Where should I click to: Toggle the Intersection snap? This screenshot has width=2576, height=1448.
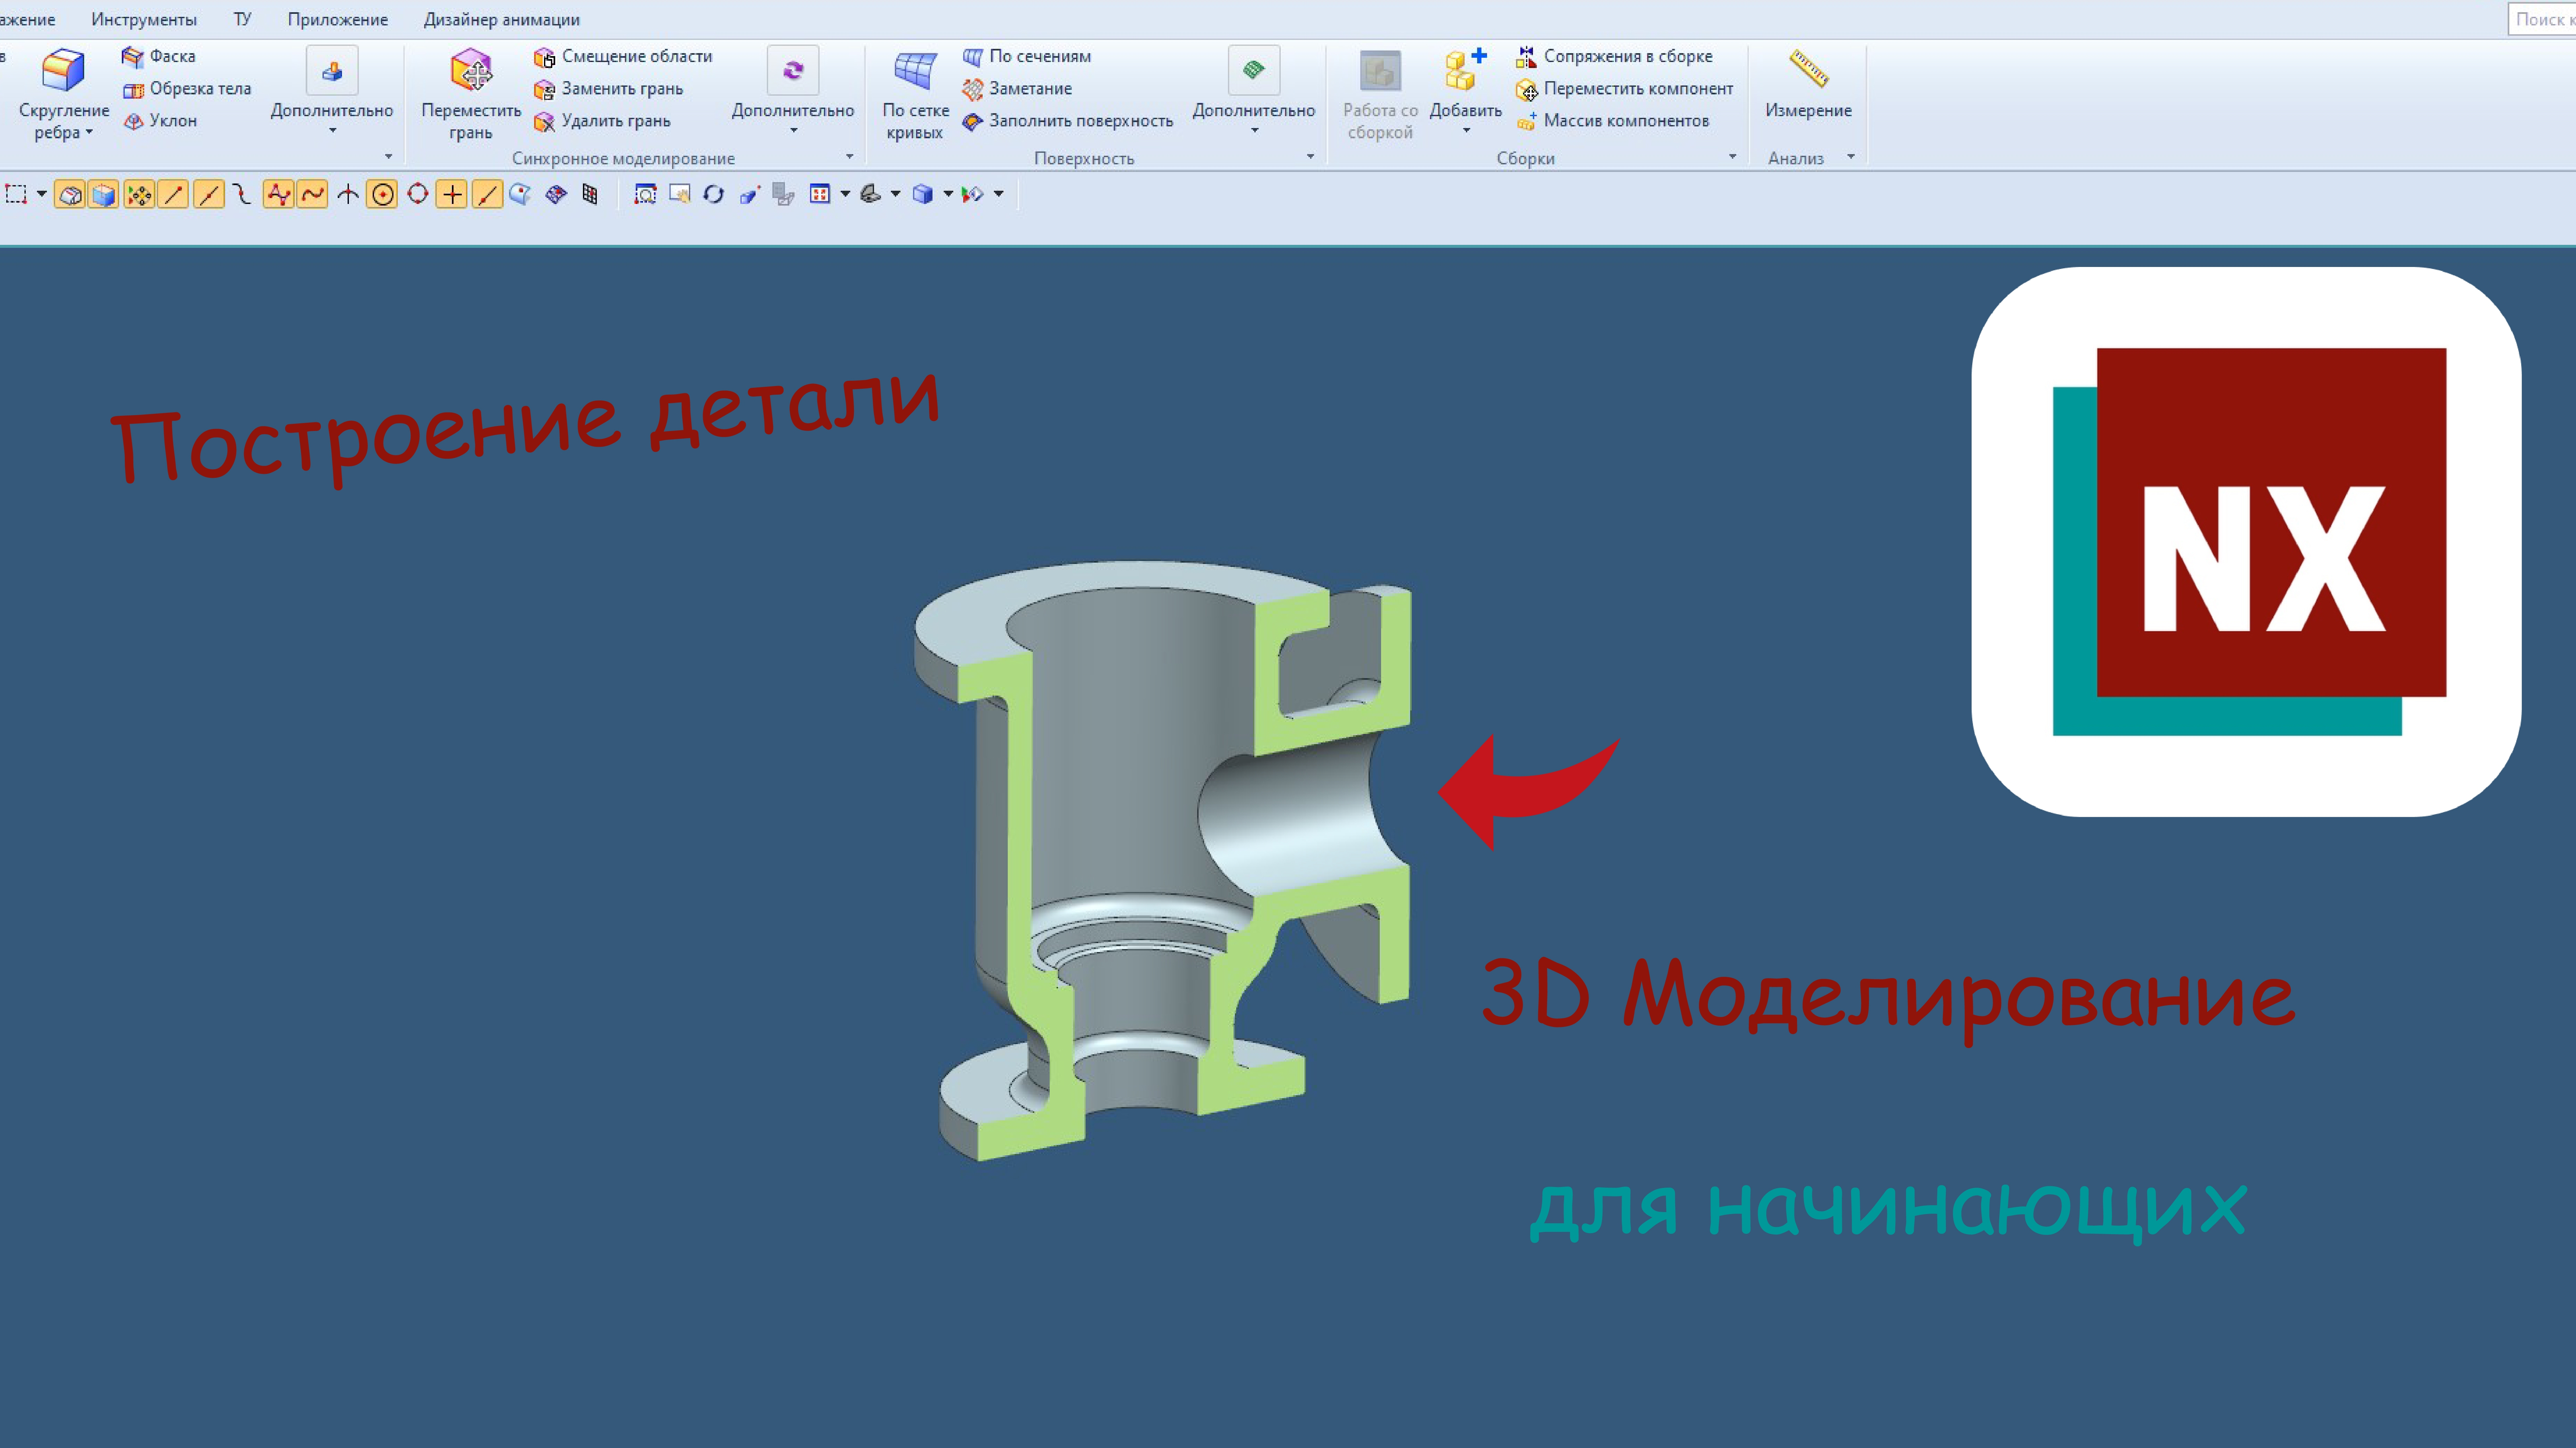[x=348, y=194]
